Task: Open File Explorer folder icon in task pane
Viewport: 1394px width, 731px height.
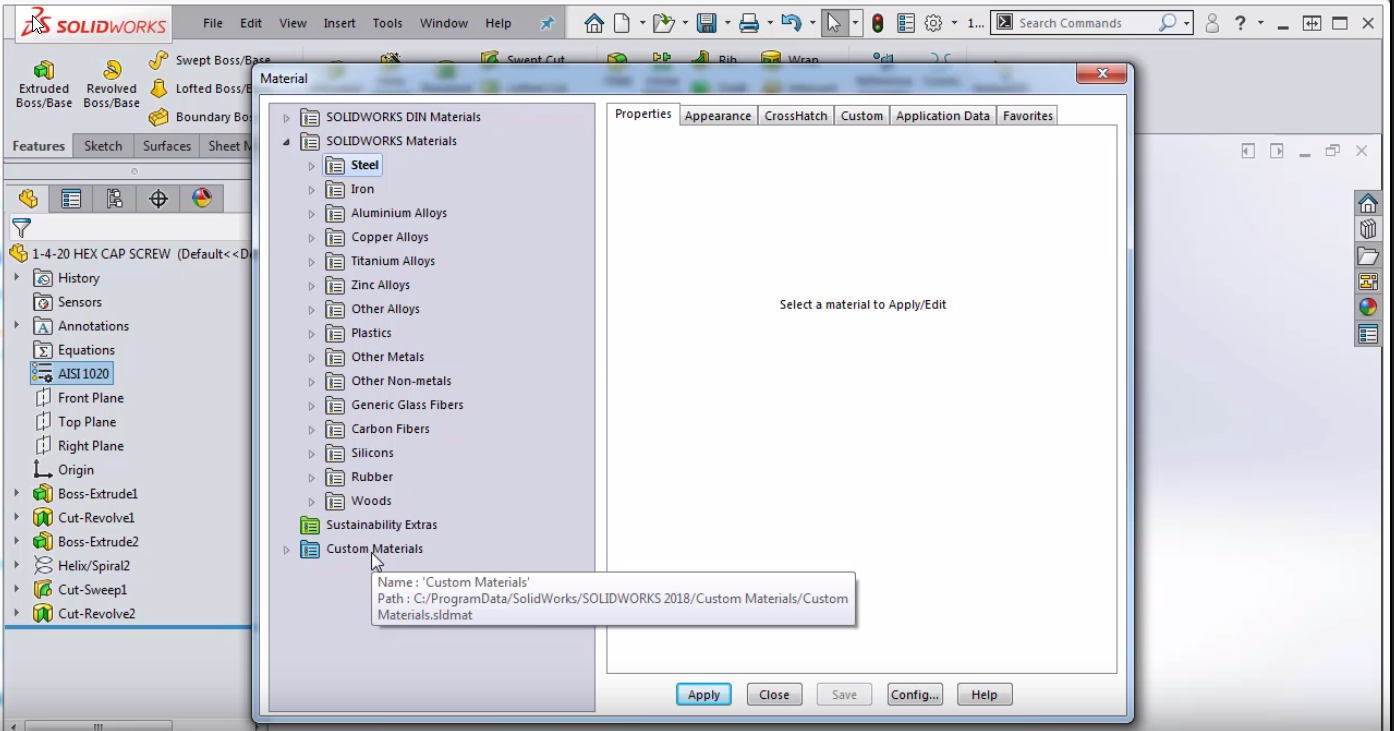Action: [1368, 256]
